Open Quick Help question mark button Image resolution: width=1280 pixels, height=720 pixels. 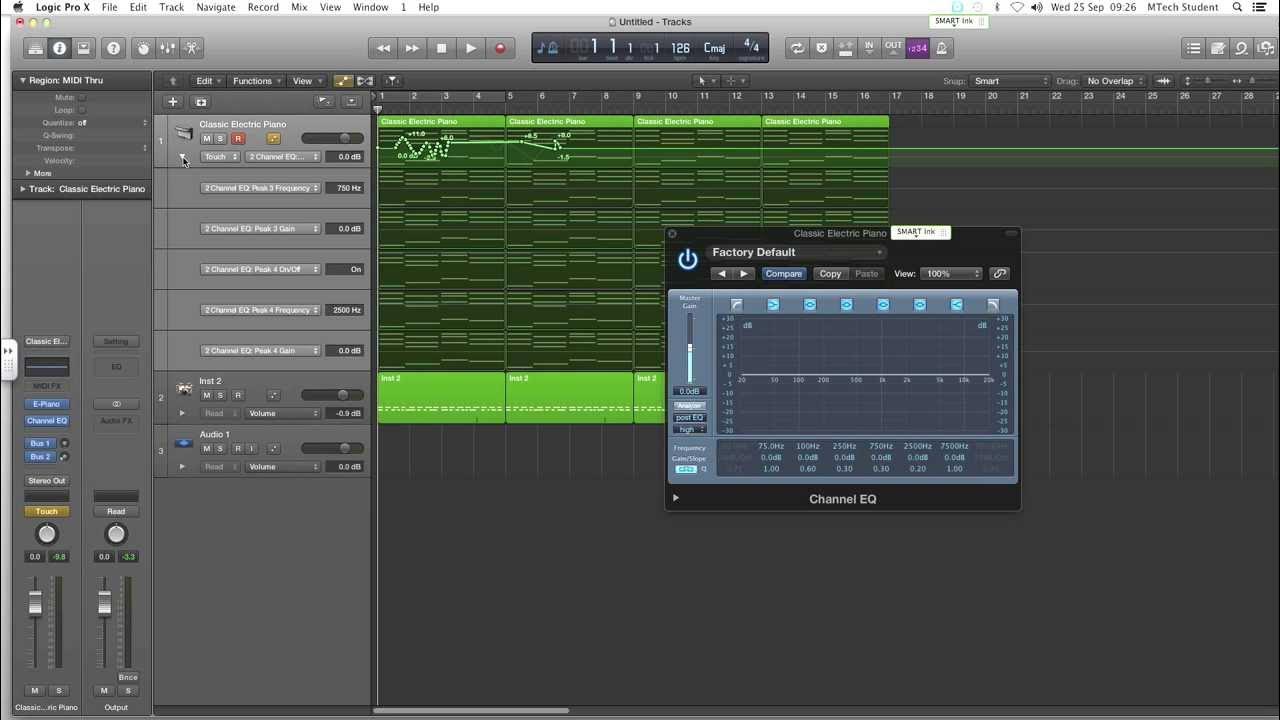click(114, 48)
